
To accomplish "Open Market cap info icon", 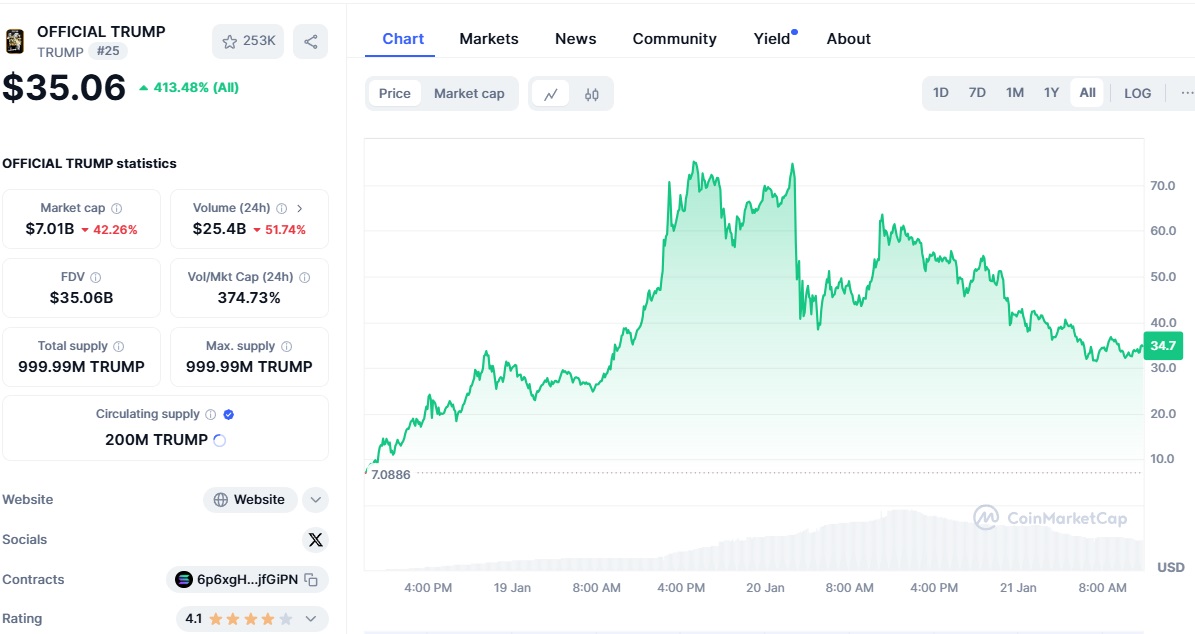I will (x=117, y=208).
